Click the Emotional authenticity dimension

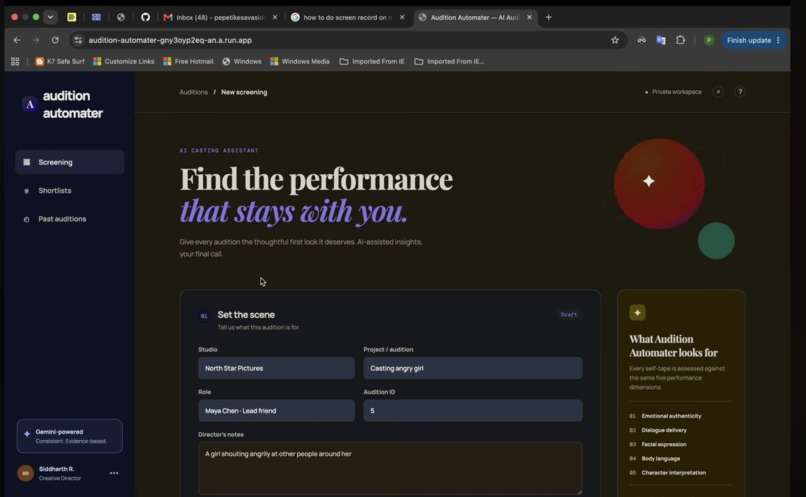tap(671, 416)
